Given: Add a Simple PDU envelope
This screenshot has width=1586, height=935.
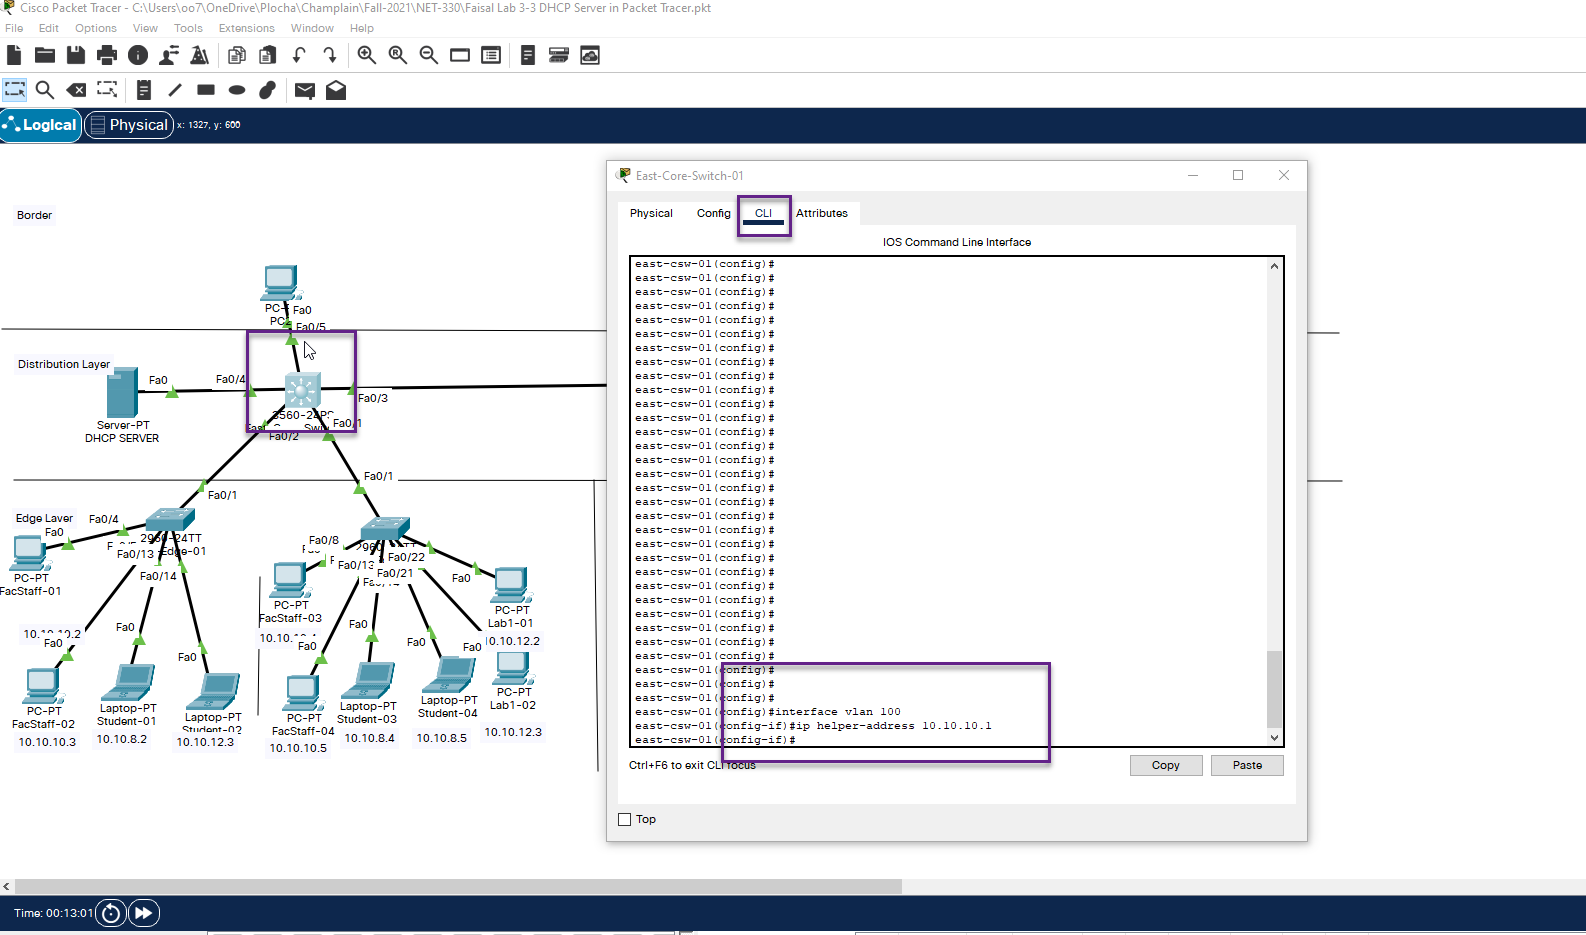Looking at the screenshot, I should pyautogui.click(x=305, y=91).
